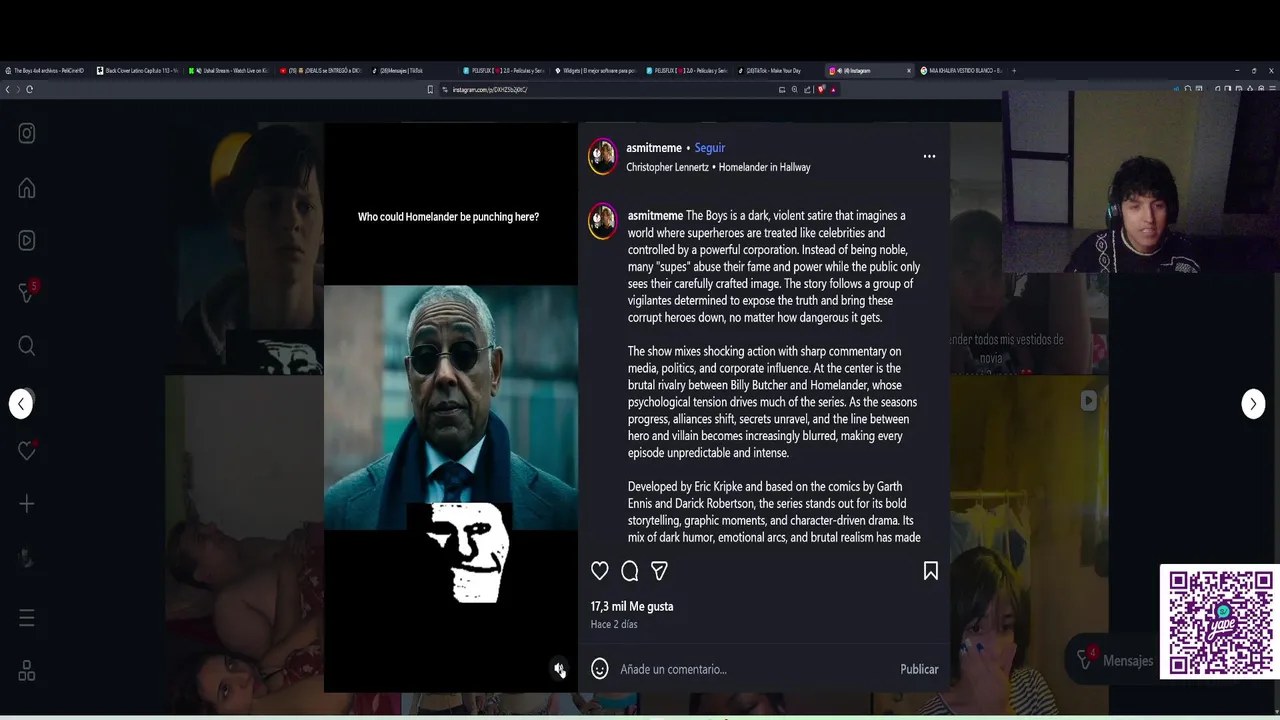Bookmark page via address bar bookmark icon

point(431,90)
